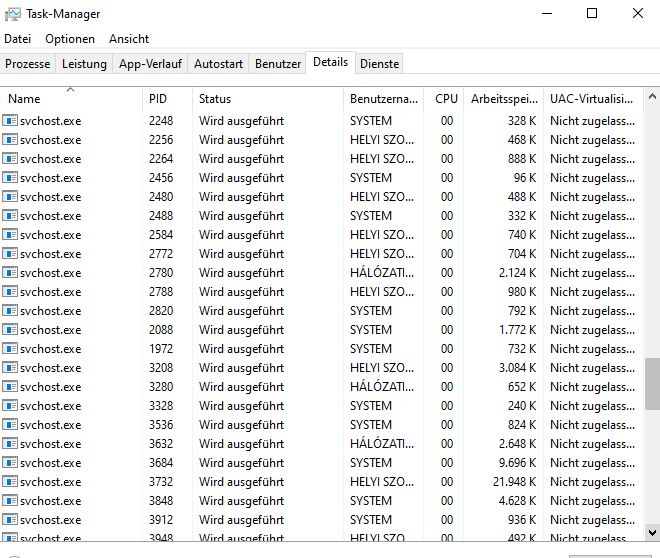Close the Task-Manager window
The image size is (660, 558).
pos(638,13)
